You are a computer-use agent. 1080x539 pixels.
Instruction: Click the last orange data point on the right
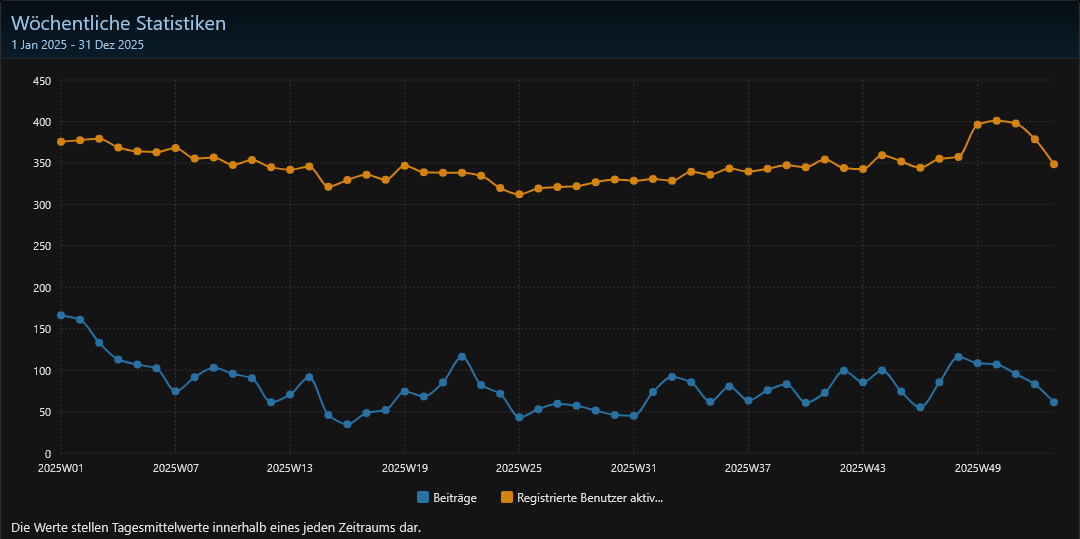coord(1054,164)
